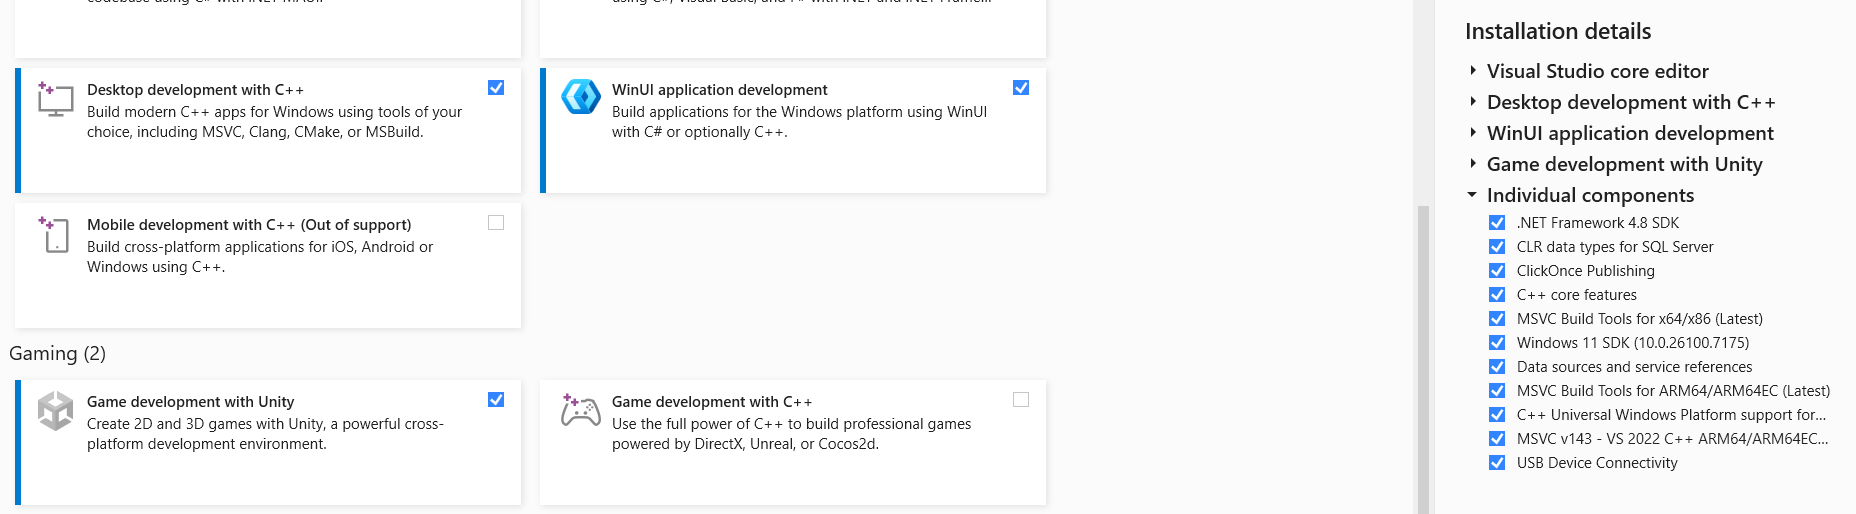Collapse the Individual components section
Viewport: 1856px width, 514px height.
1472,195
